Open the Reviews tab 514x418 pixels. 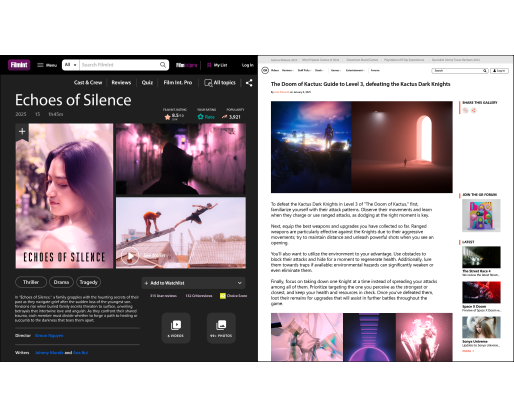121,83
